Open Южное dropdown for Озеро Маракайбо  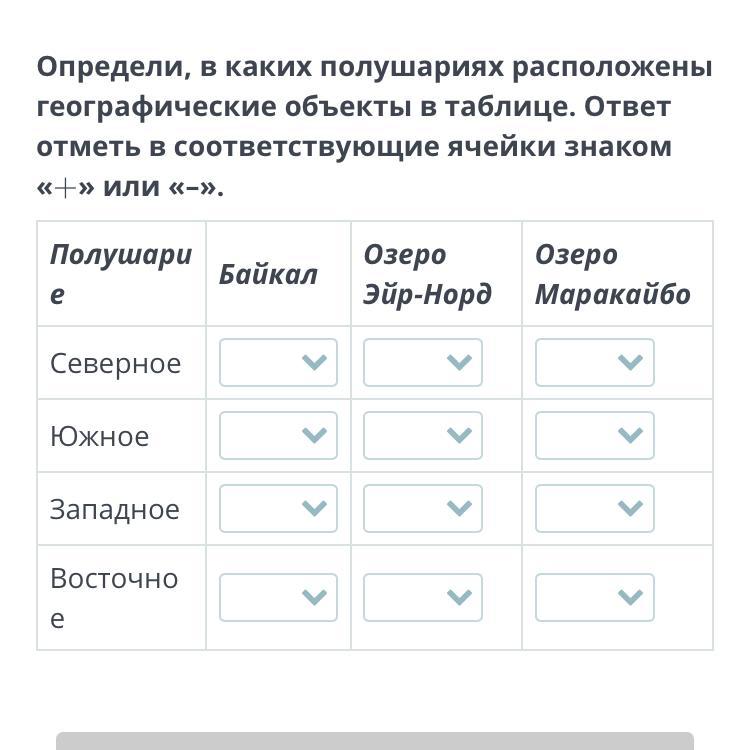click(x=595, y=435)
